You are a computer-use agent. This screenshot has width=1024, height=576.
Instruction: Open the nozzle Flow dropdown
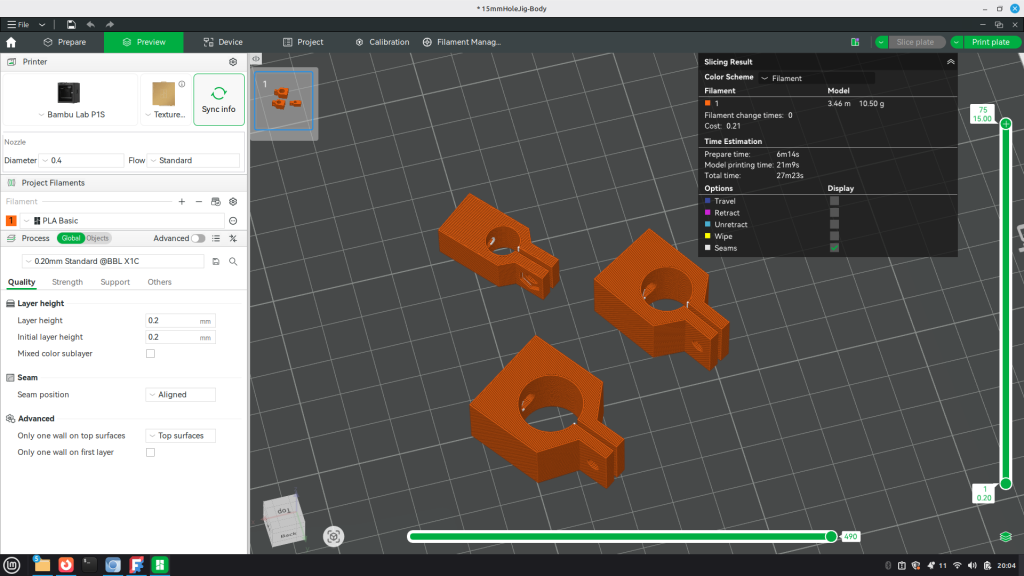tap(193, 161)
